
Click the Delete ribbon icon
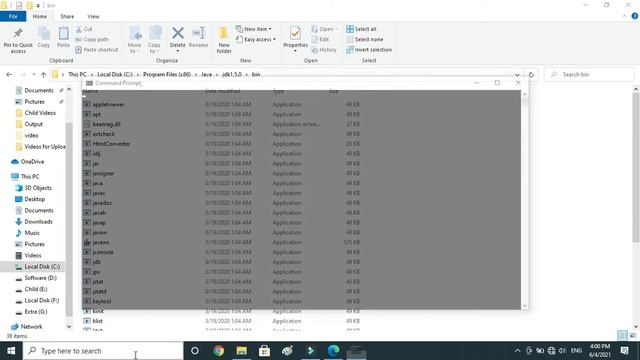point(178,40)
